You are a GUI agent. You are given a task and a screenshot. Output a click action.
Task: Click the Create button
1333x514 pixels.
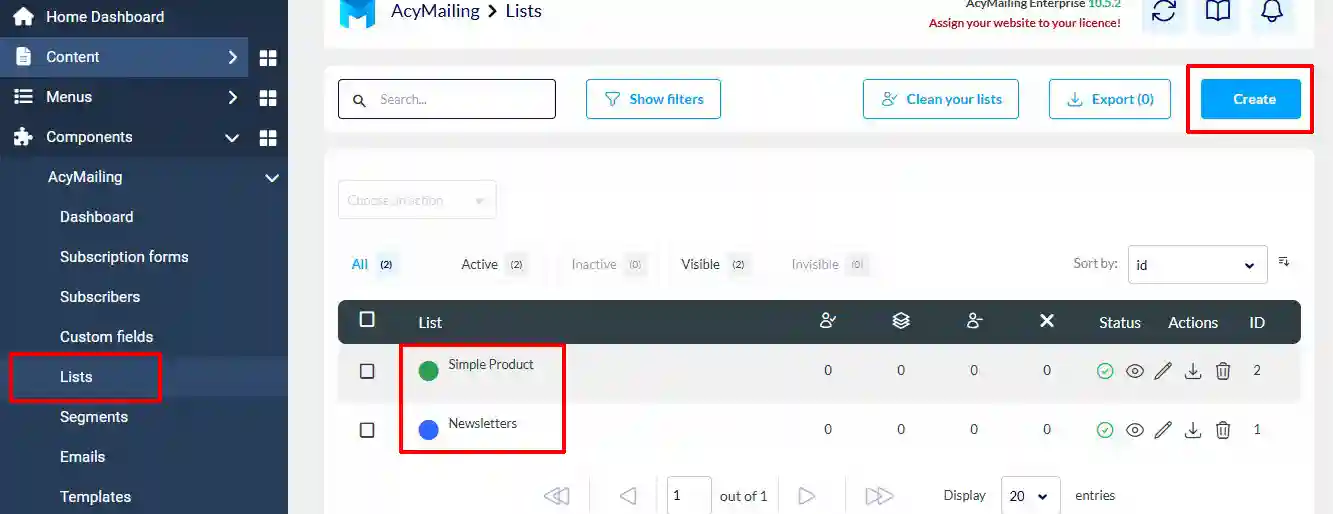tap(1251, 99)
